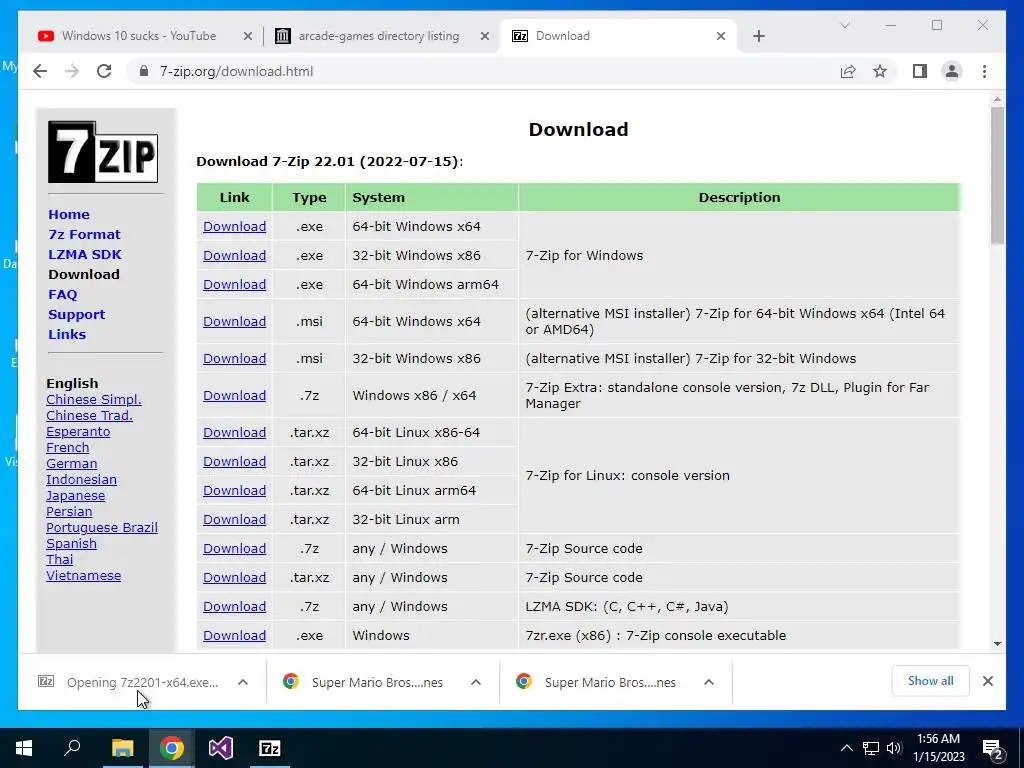The image size is (1024, 768).
Task: Open the notification center icon
Action: [x=993, y=750]
